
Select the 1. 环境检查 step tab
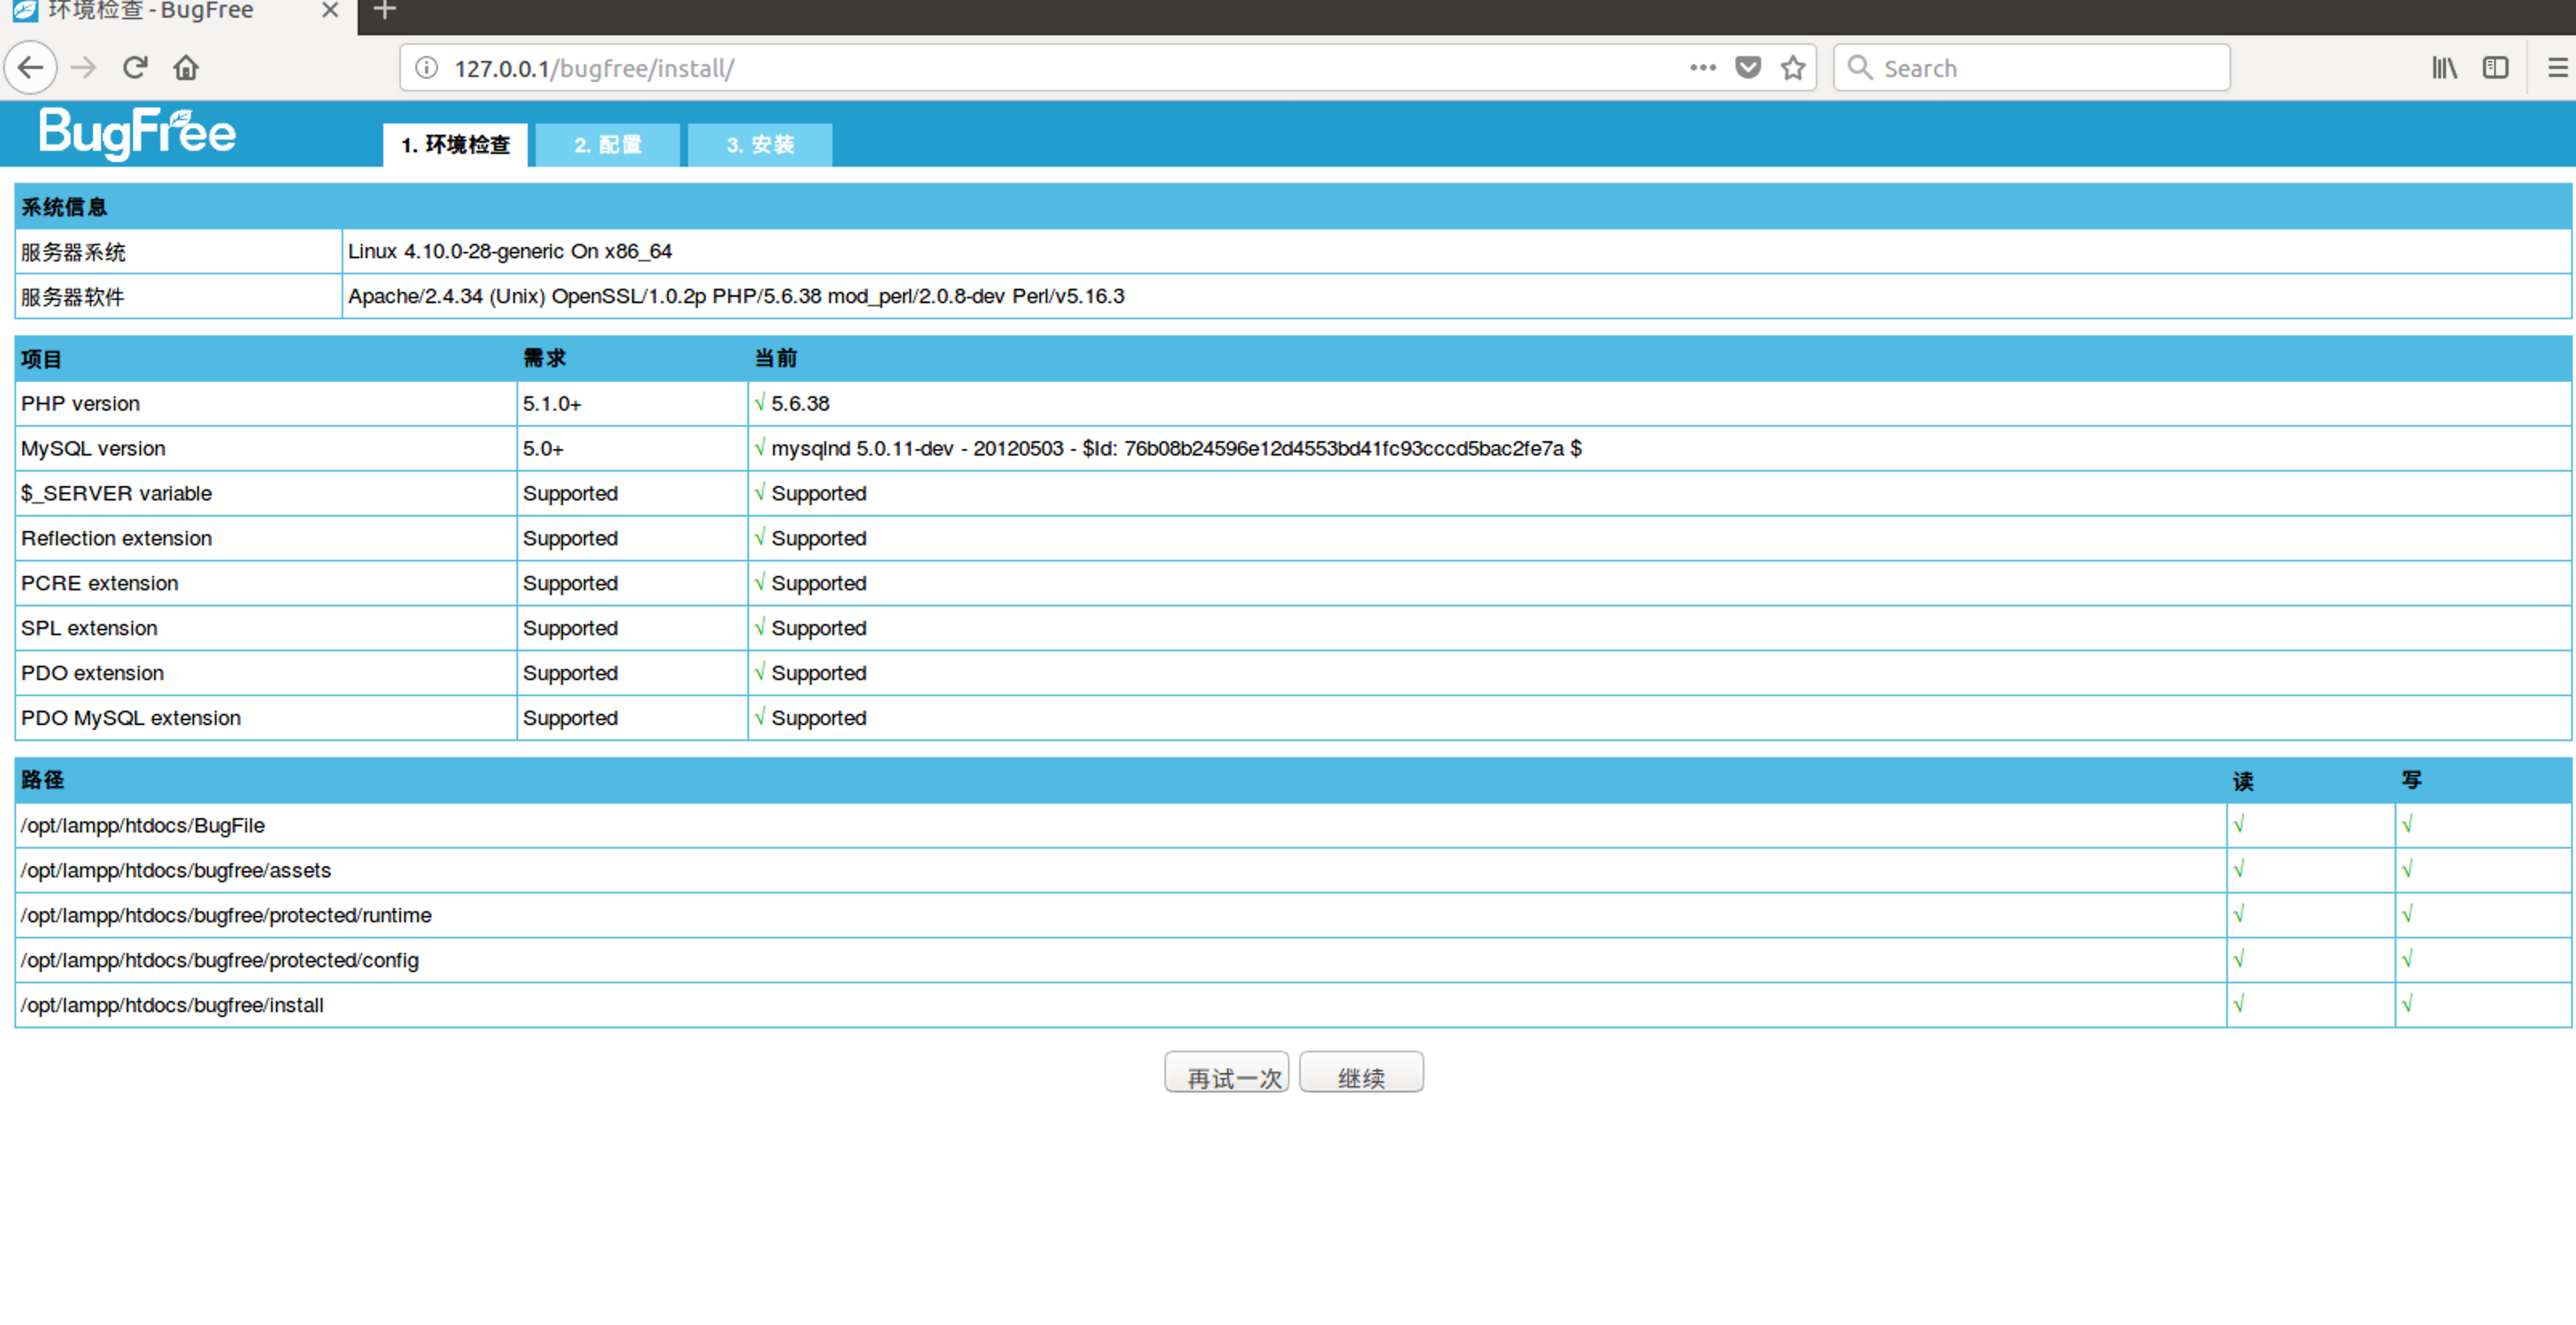tap(456, 145)
